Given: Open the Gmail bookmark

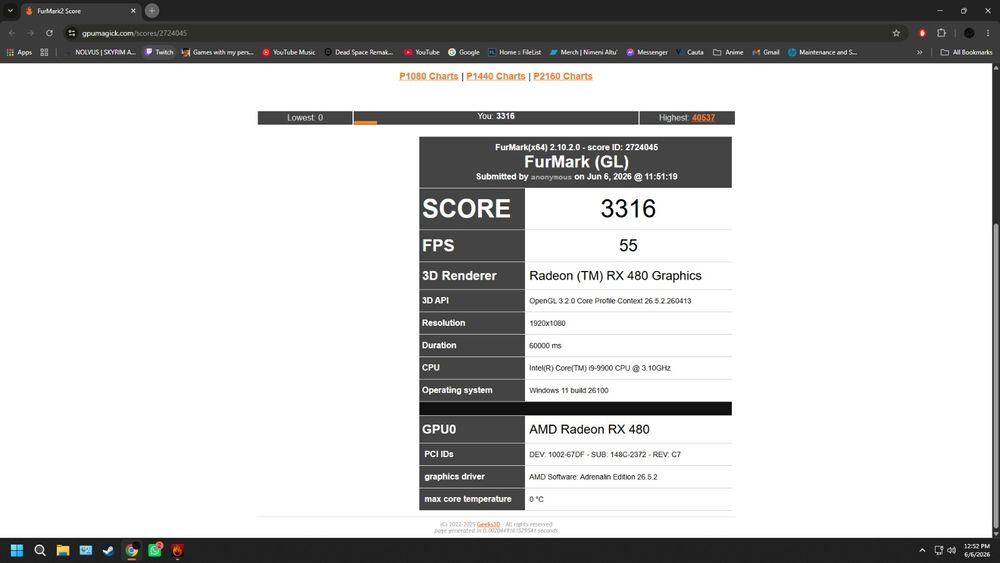Looking at the screenshot, I should 765,52.
